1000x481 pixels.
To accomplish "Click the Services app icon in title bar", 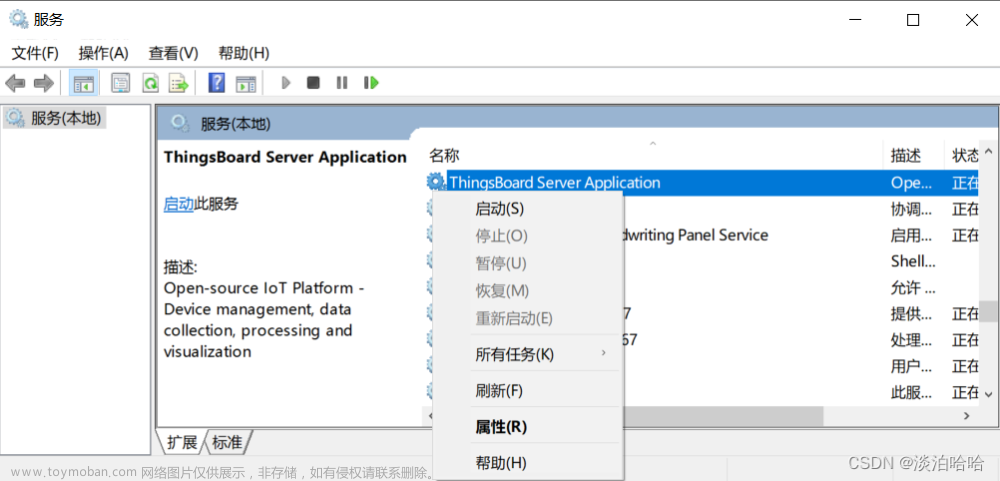I will point(18,19).
